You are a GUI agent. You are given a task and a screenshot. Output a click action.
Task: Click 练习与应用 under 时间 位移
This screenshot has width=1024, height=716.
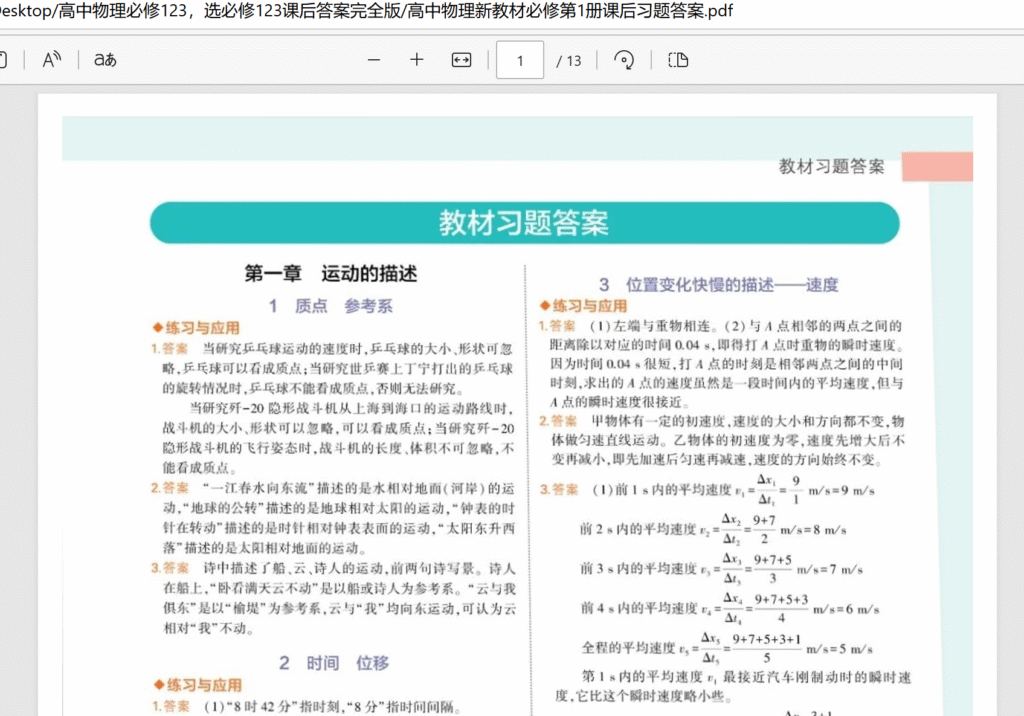[x=198, y=685]
